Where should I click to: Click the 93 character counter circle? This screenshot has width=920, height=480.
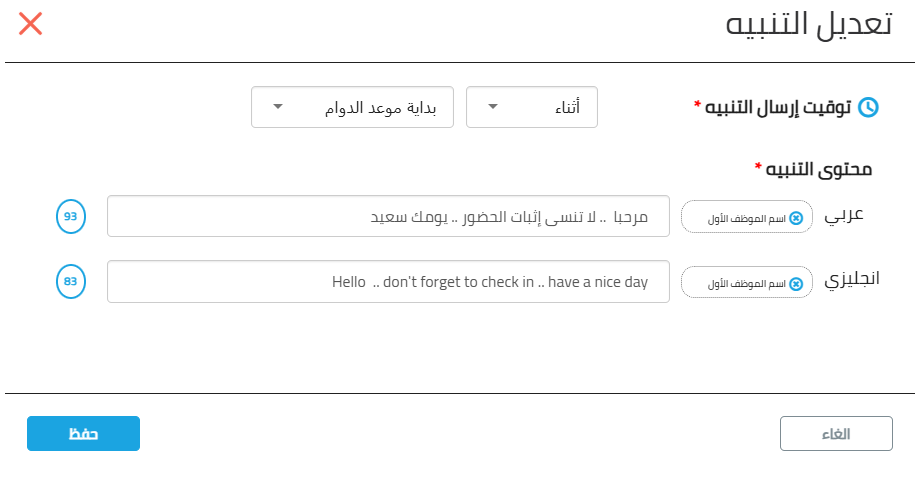pos(71,217)
